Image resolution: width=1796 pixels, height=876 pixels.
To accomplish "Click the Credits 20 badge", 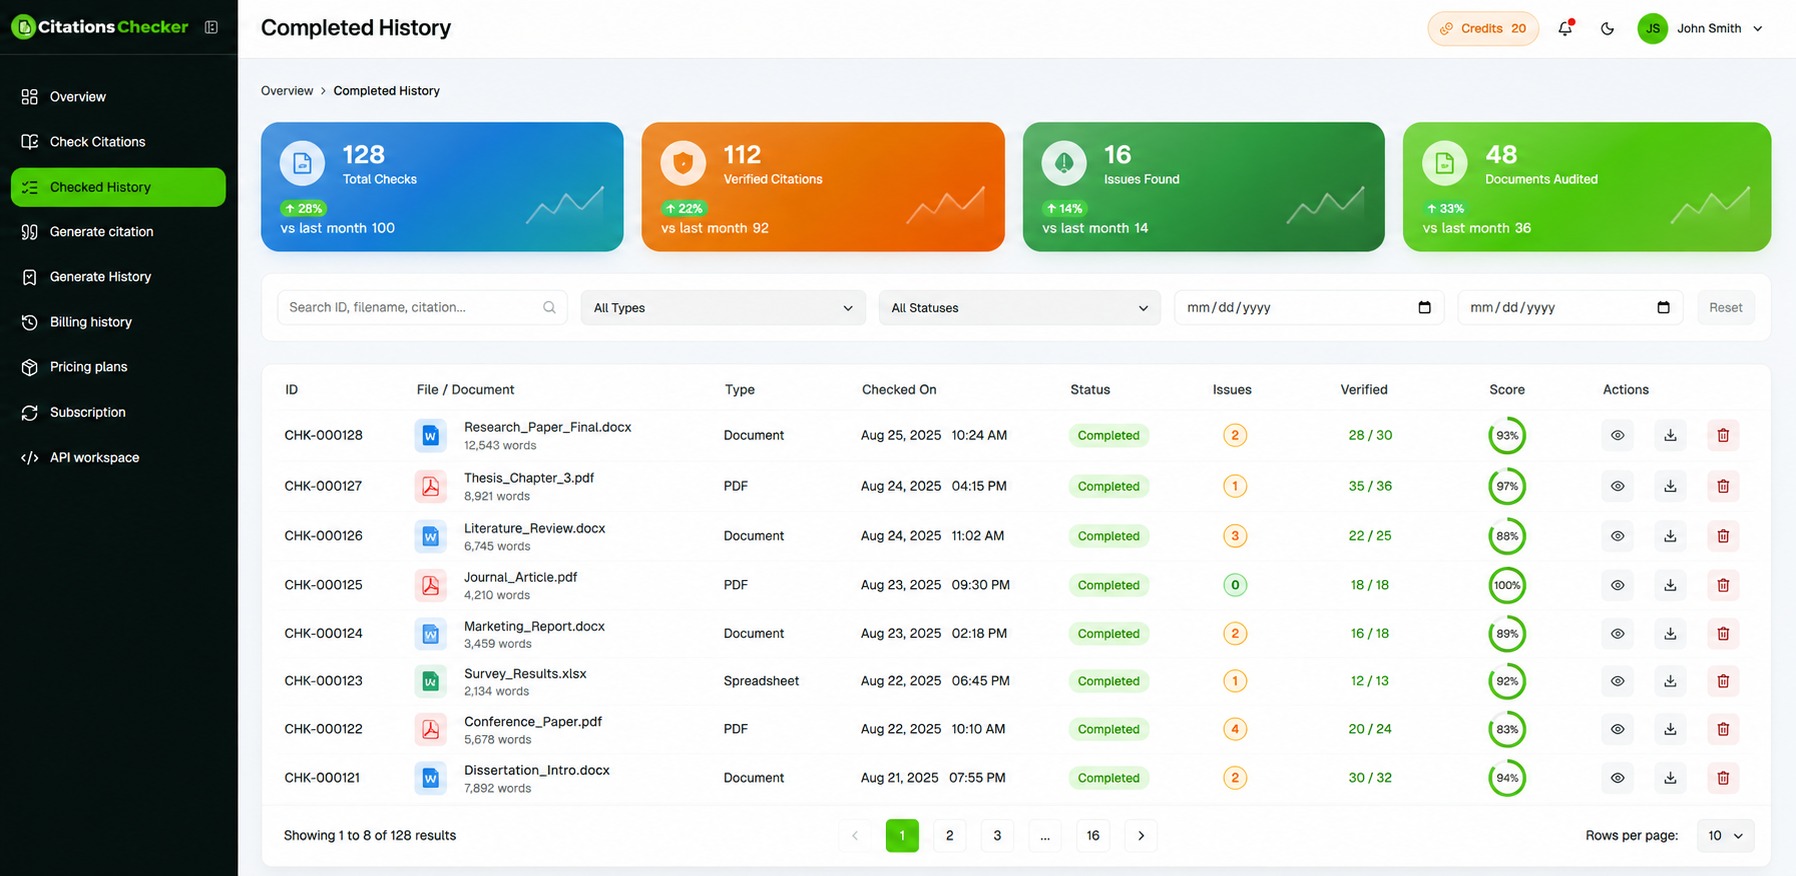I will coord(1483,28).
